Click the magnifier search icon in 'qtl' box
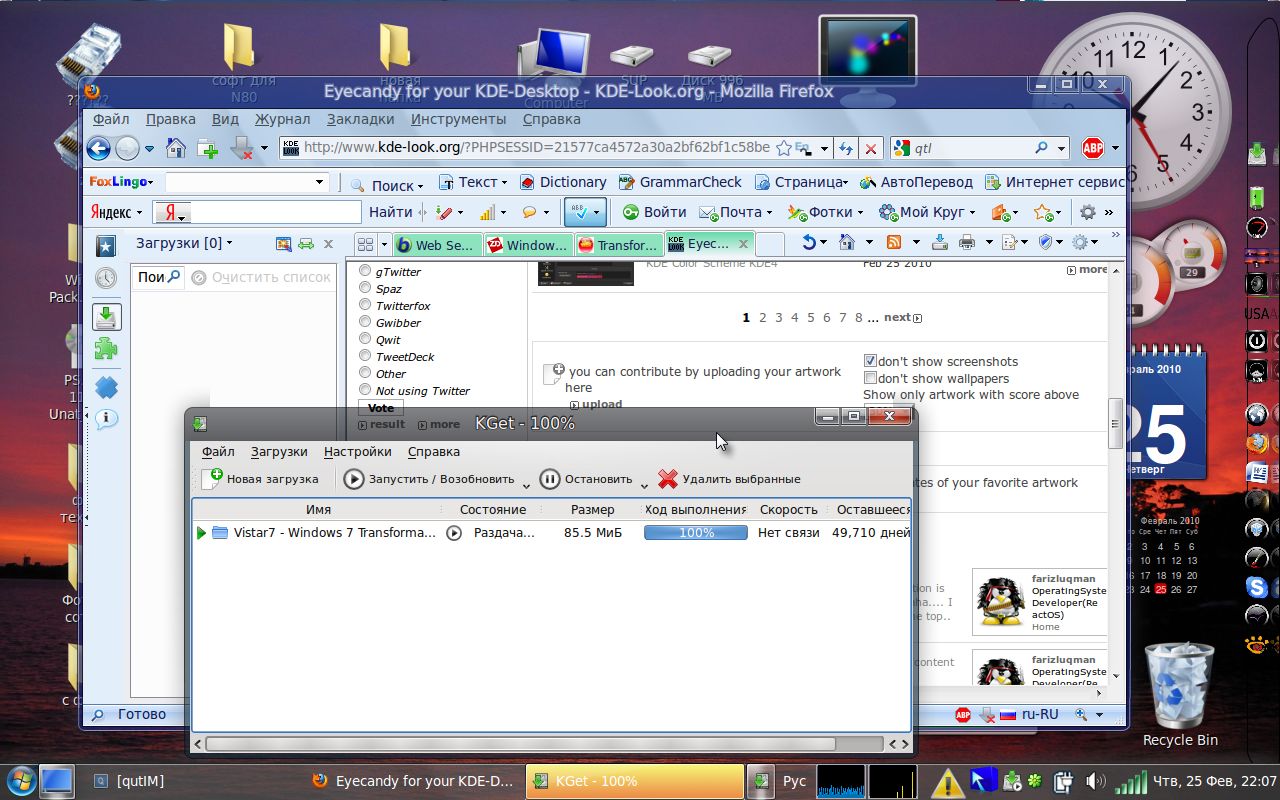1280x800 pixels. pos(1041,148)
